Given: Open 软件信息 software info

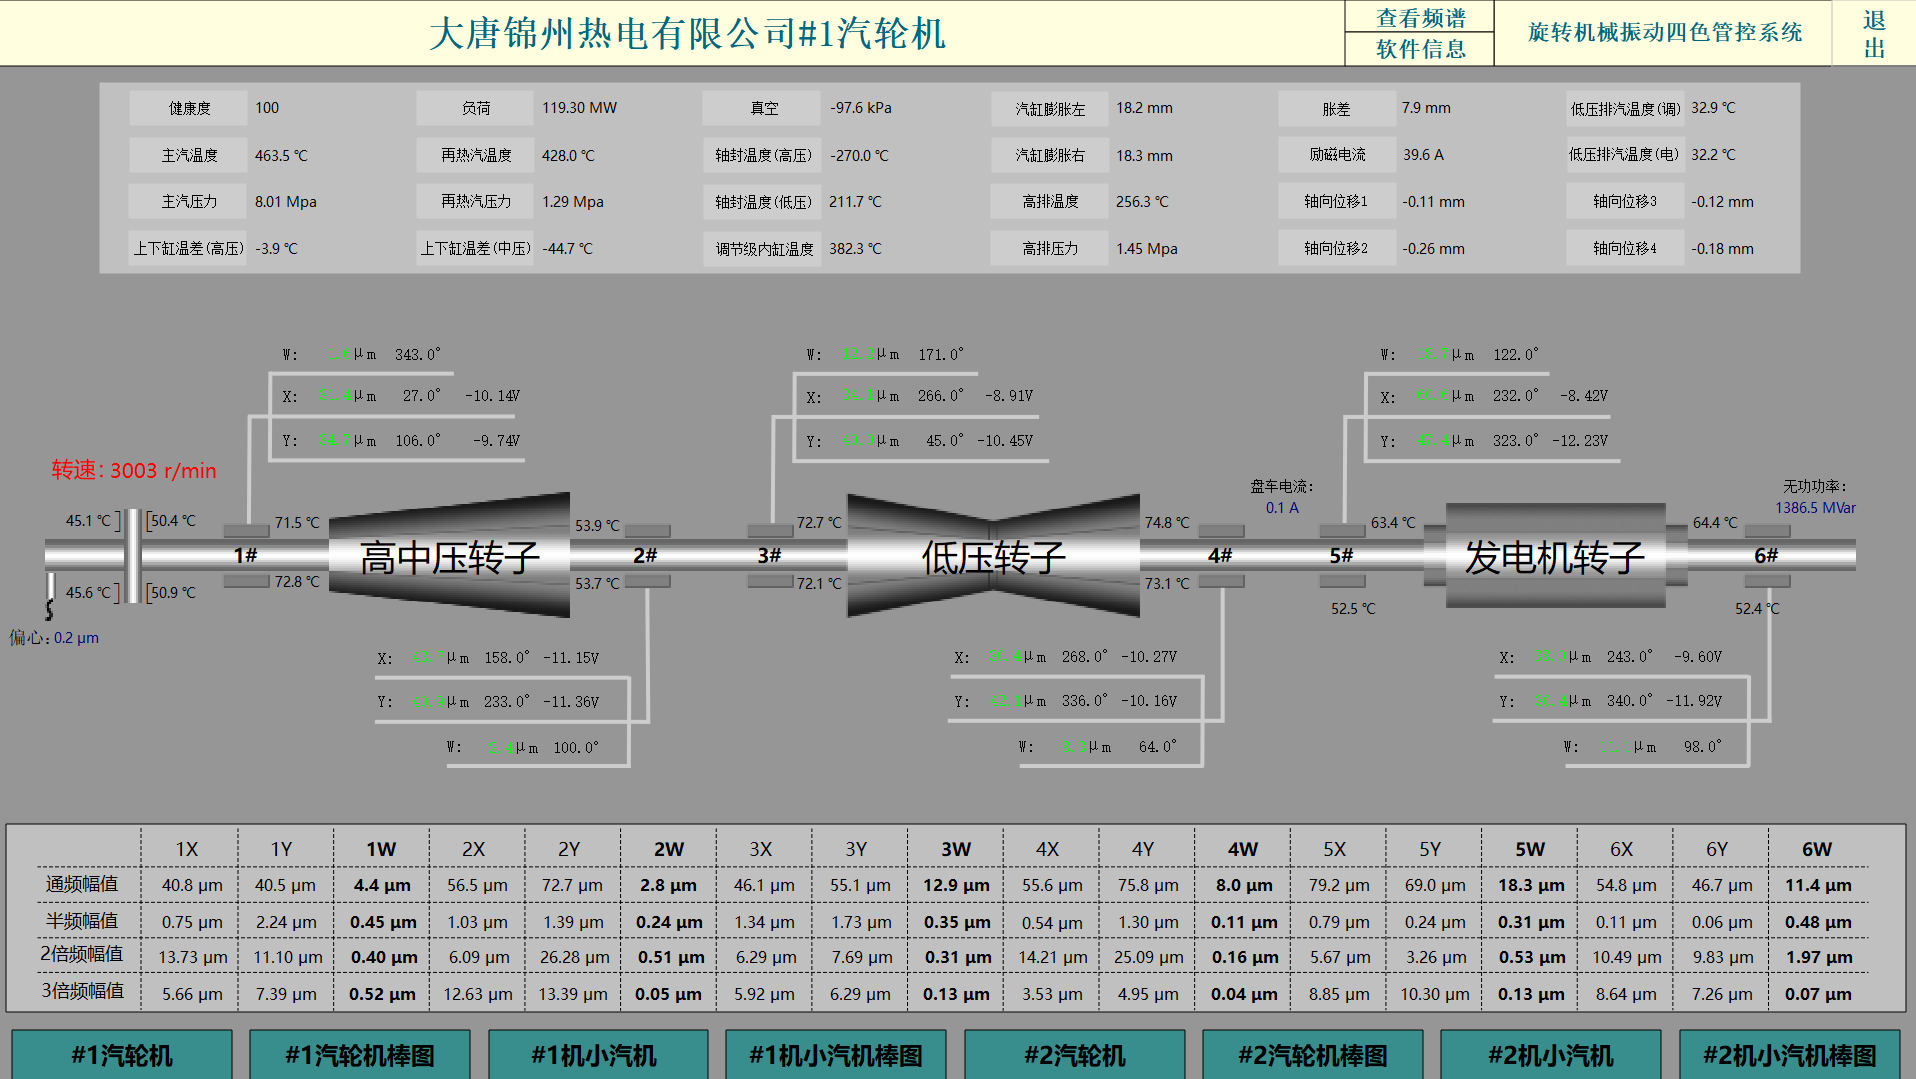Looking at the screenshot, I should click(1420, 49).
